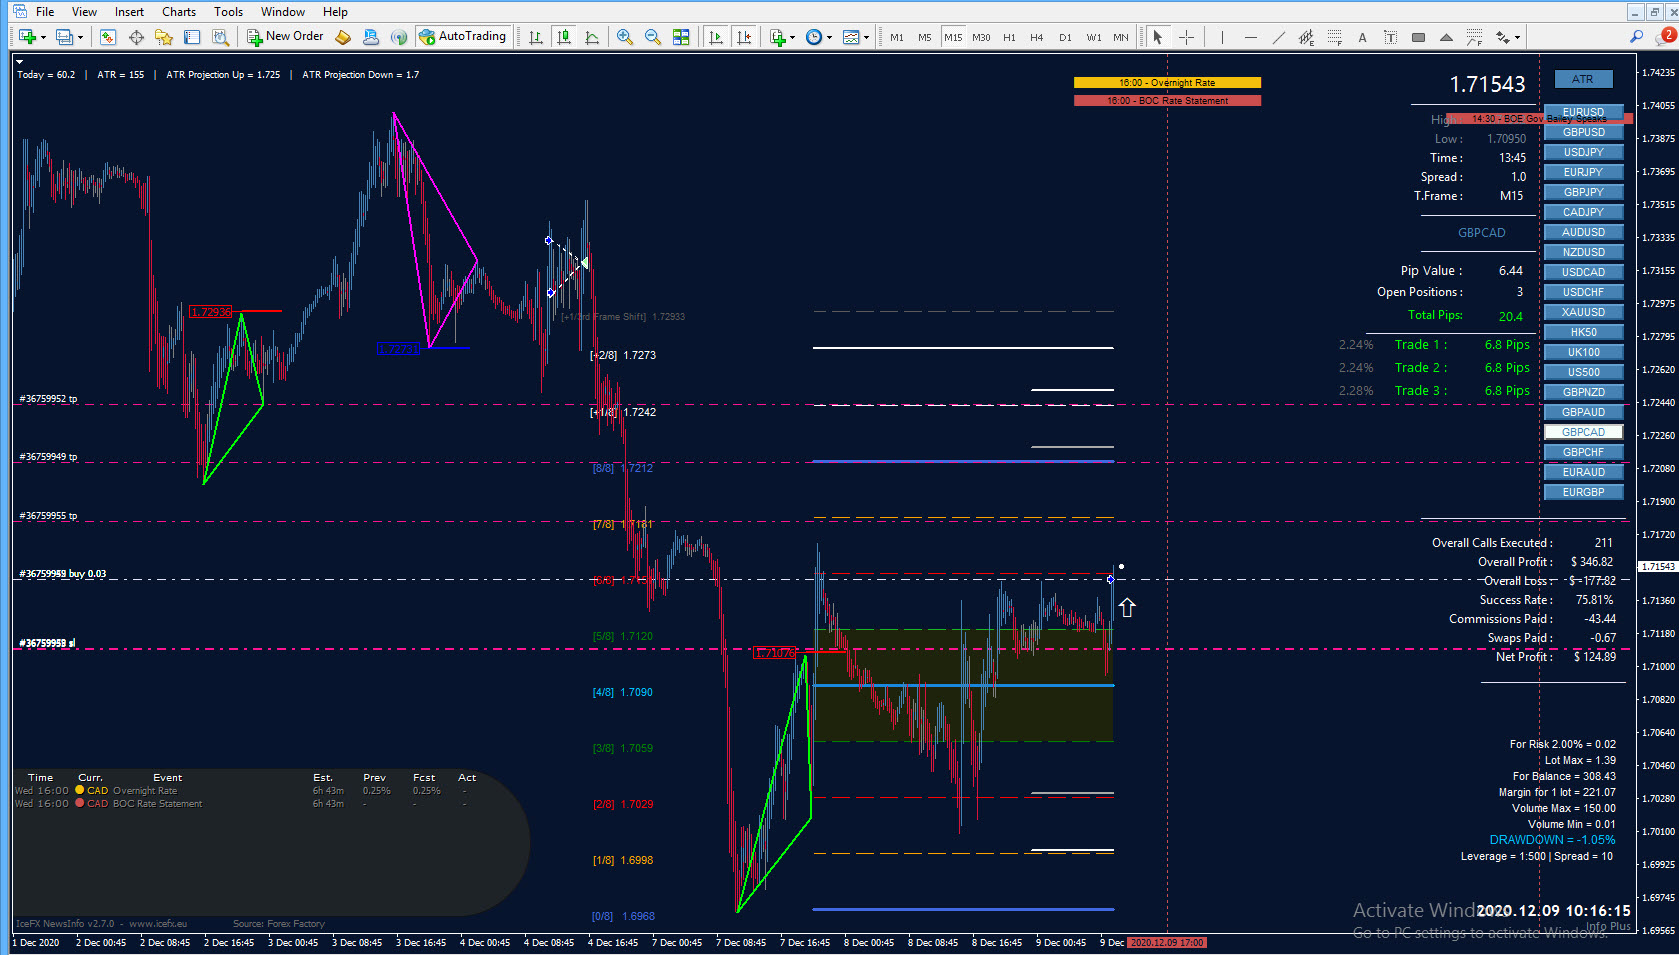Open the Charts menu
Viewport: 1679px width, 955px height.
coord(179,12)
